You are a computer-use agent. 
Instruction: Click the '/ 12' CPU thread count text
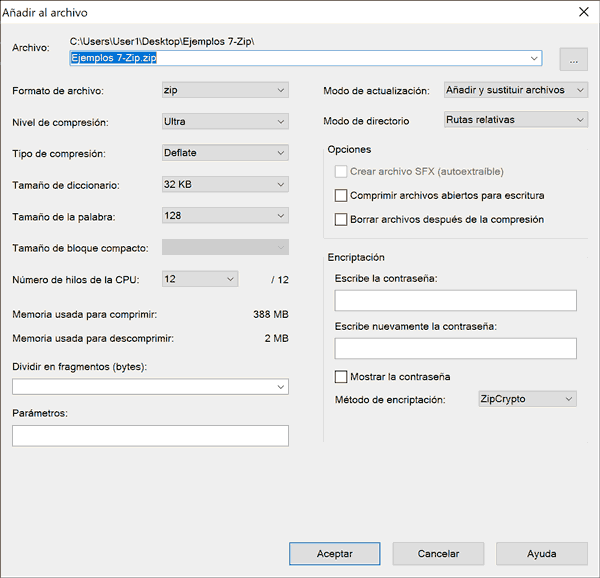click(280, 280)
